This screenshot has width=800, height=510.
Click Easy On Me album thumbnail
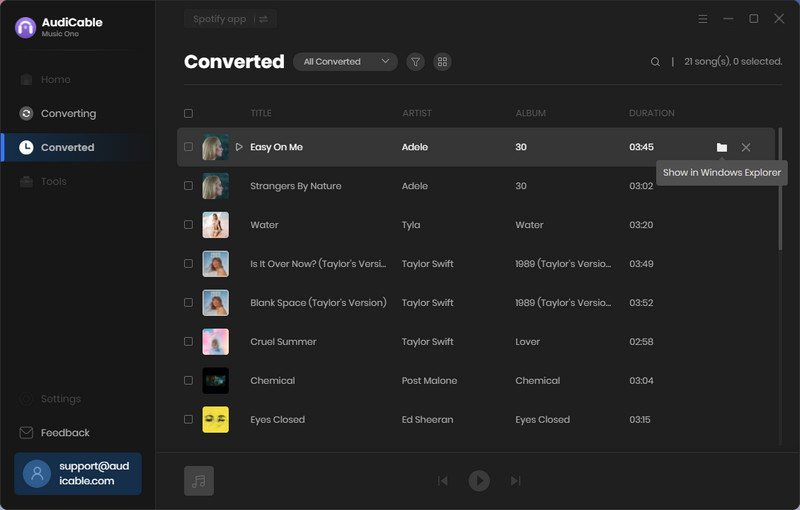point(215,147)
